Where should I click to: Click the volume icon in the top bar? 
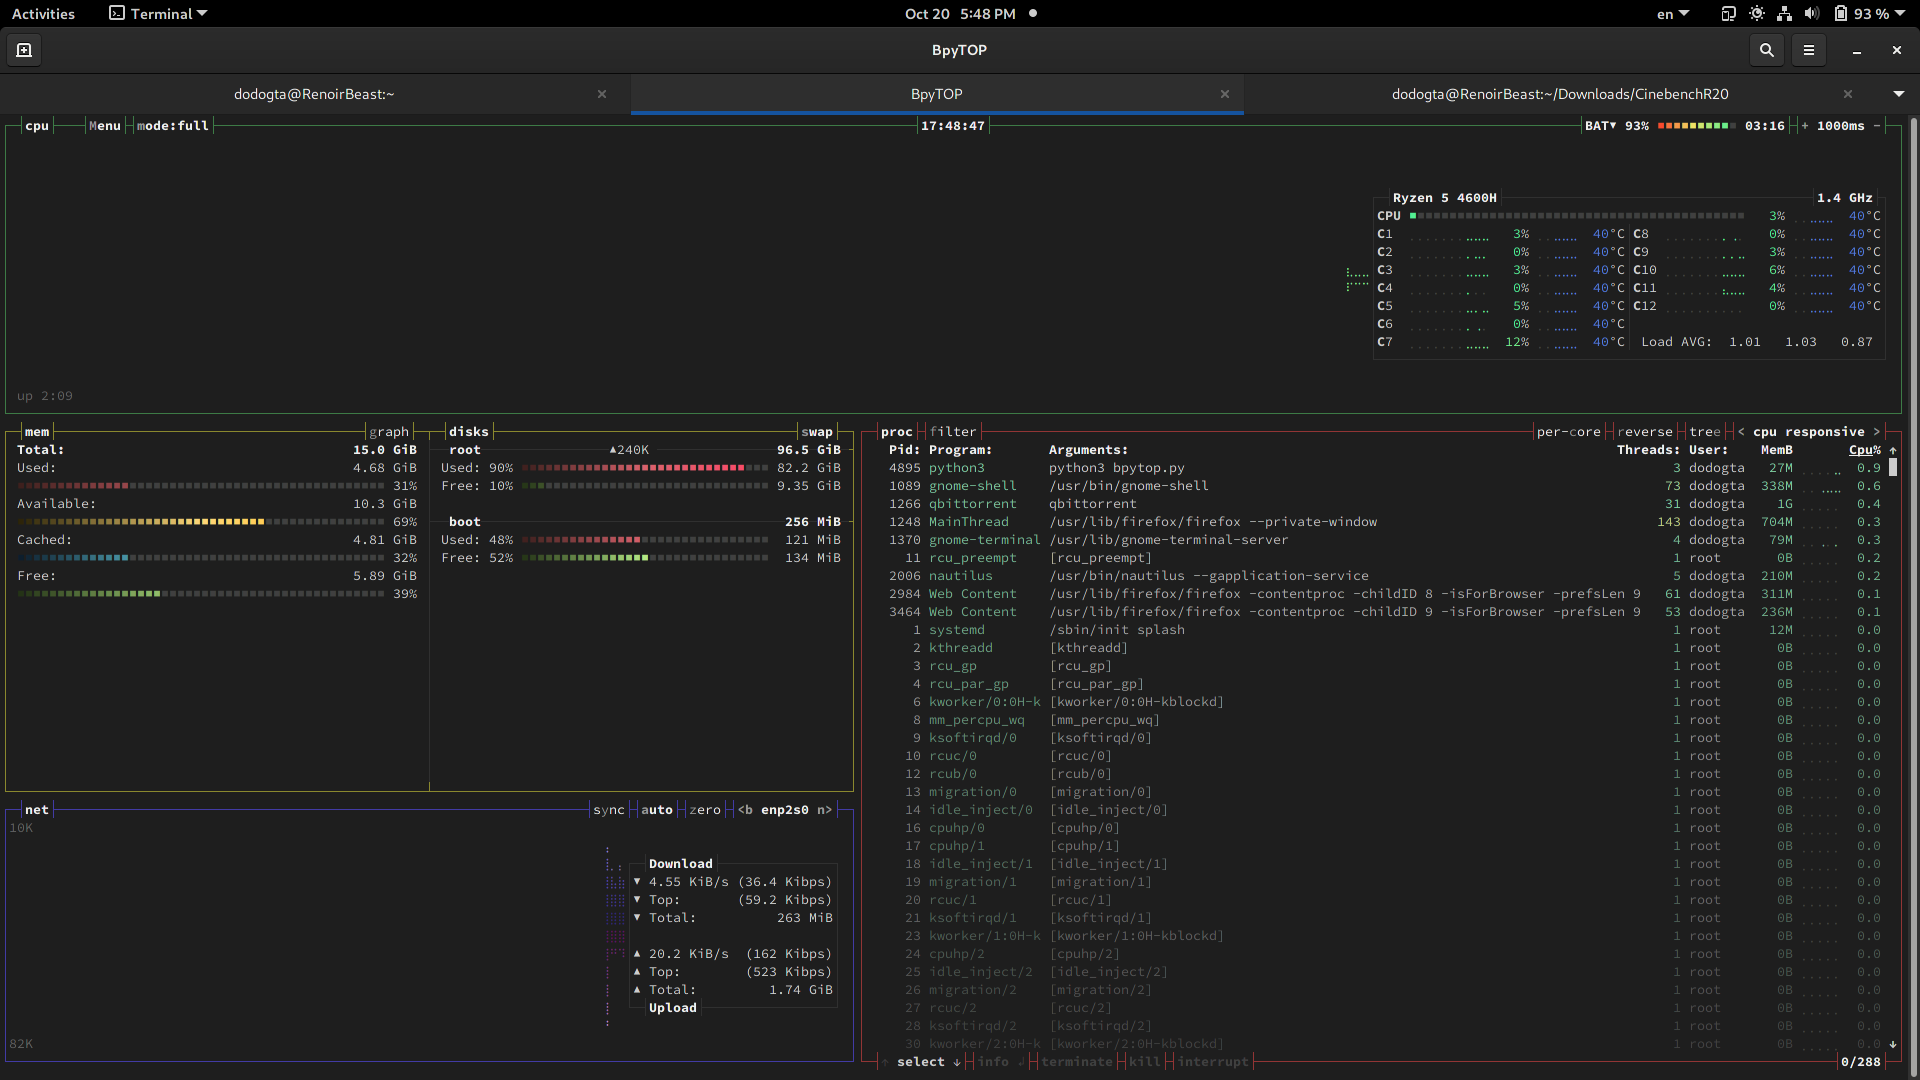1813,13
